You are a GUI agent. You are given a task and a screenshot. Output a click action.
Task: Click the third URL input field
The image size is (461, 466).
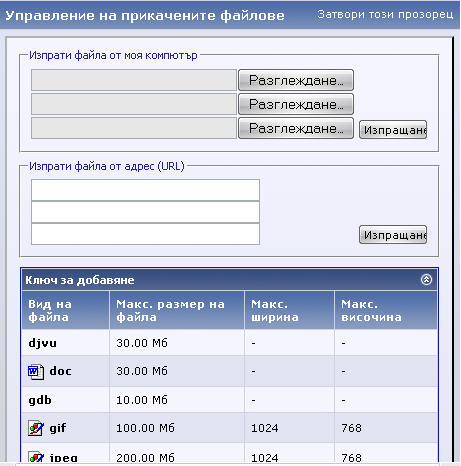[x=145, y=234]
